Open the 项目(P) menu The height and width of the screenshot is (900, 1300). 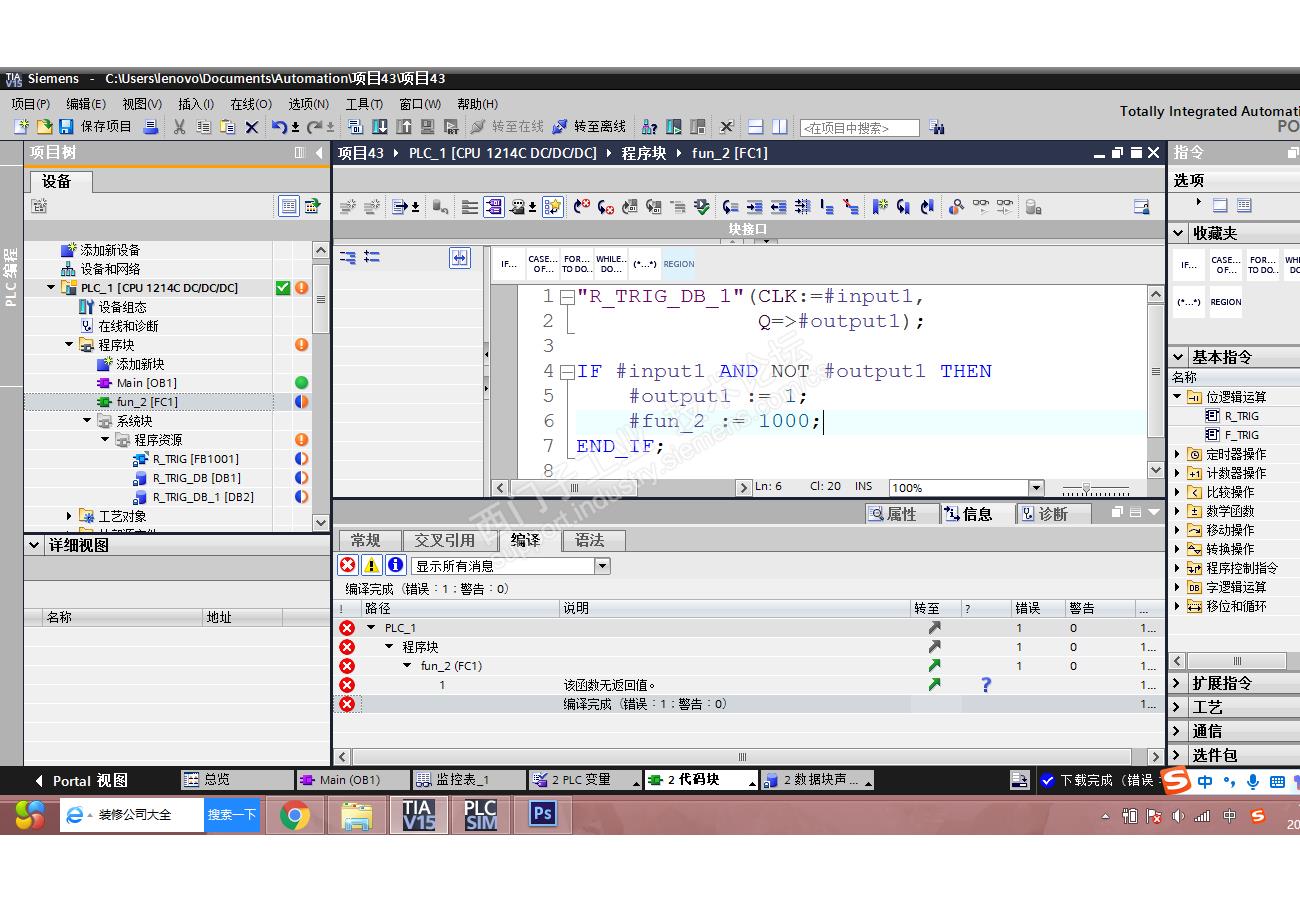pyautogui.click(x=31, y=104)
